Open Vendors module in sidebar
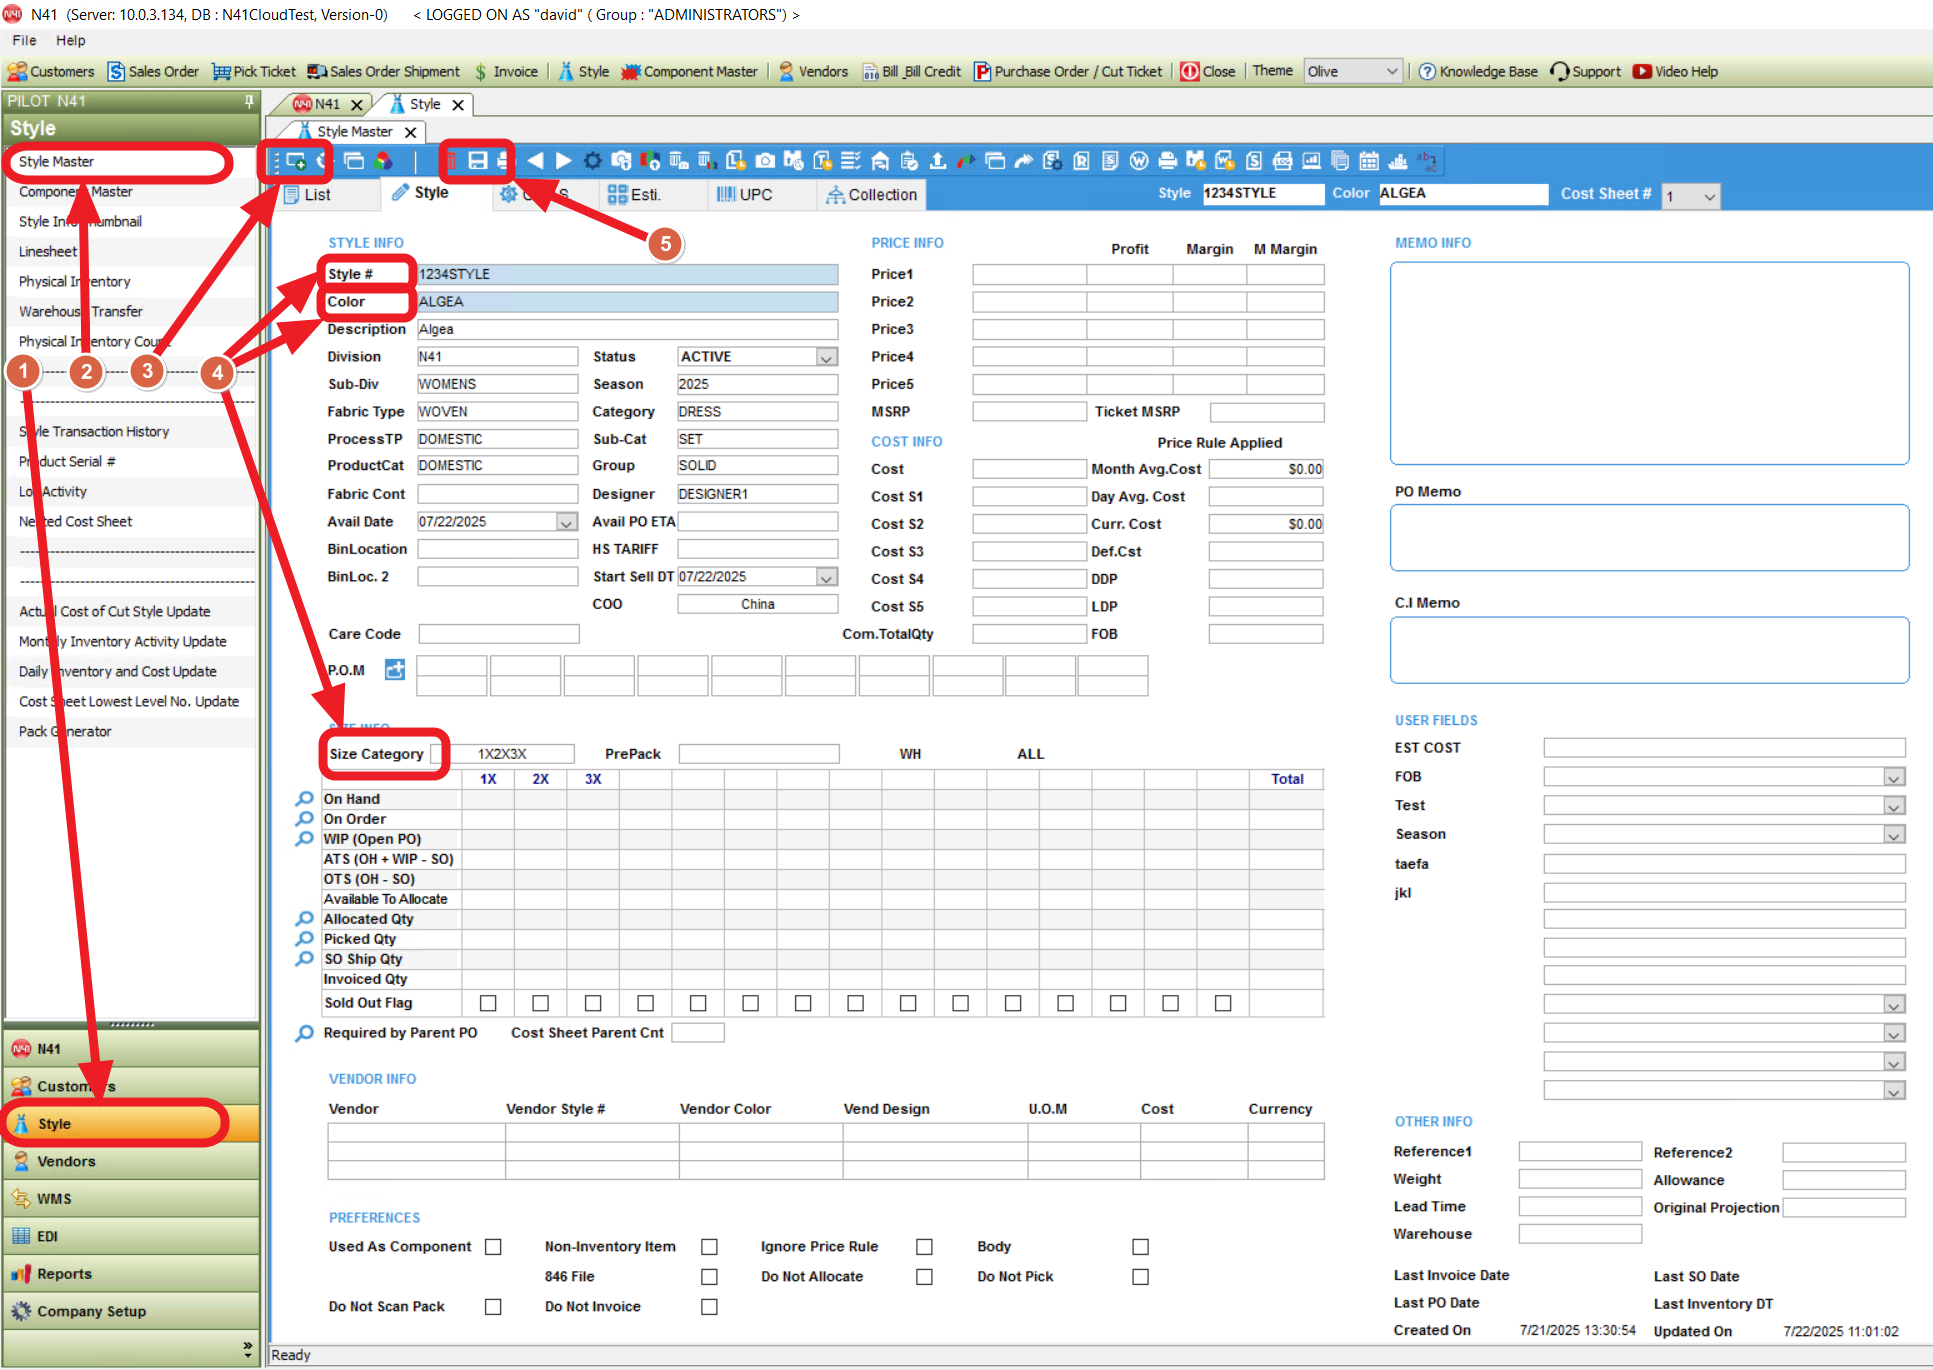Image resolution: width=1933 pixels, height=1370 pixels. pyautogui.click(x=66, y=1161)
